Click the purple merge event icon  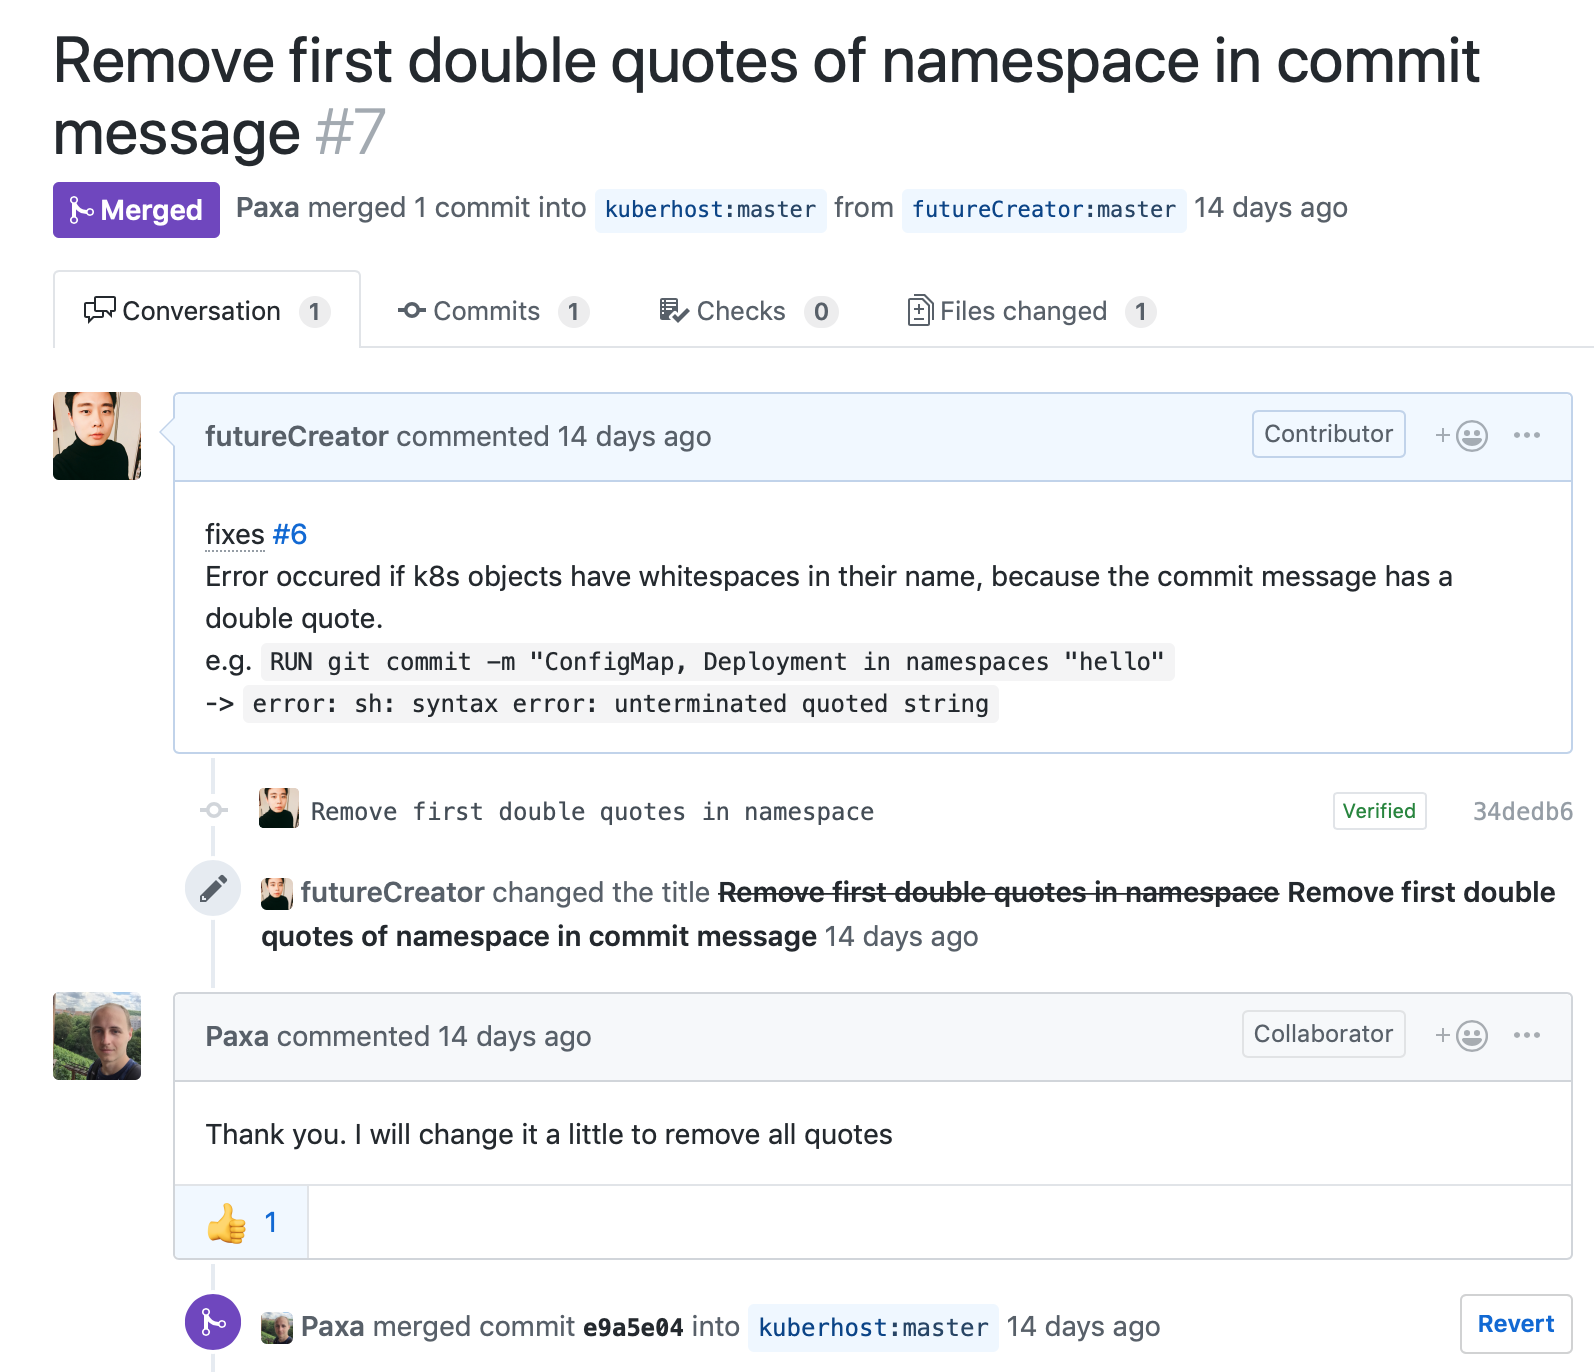(x=213, y=1322)
